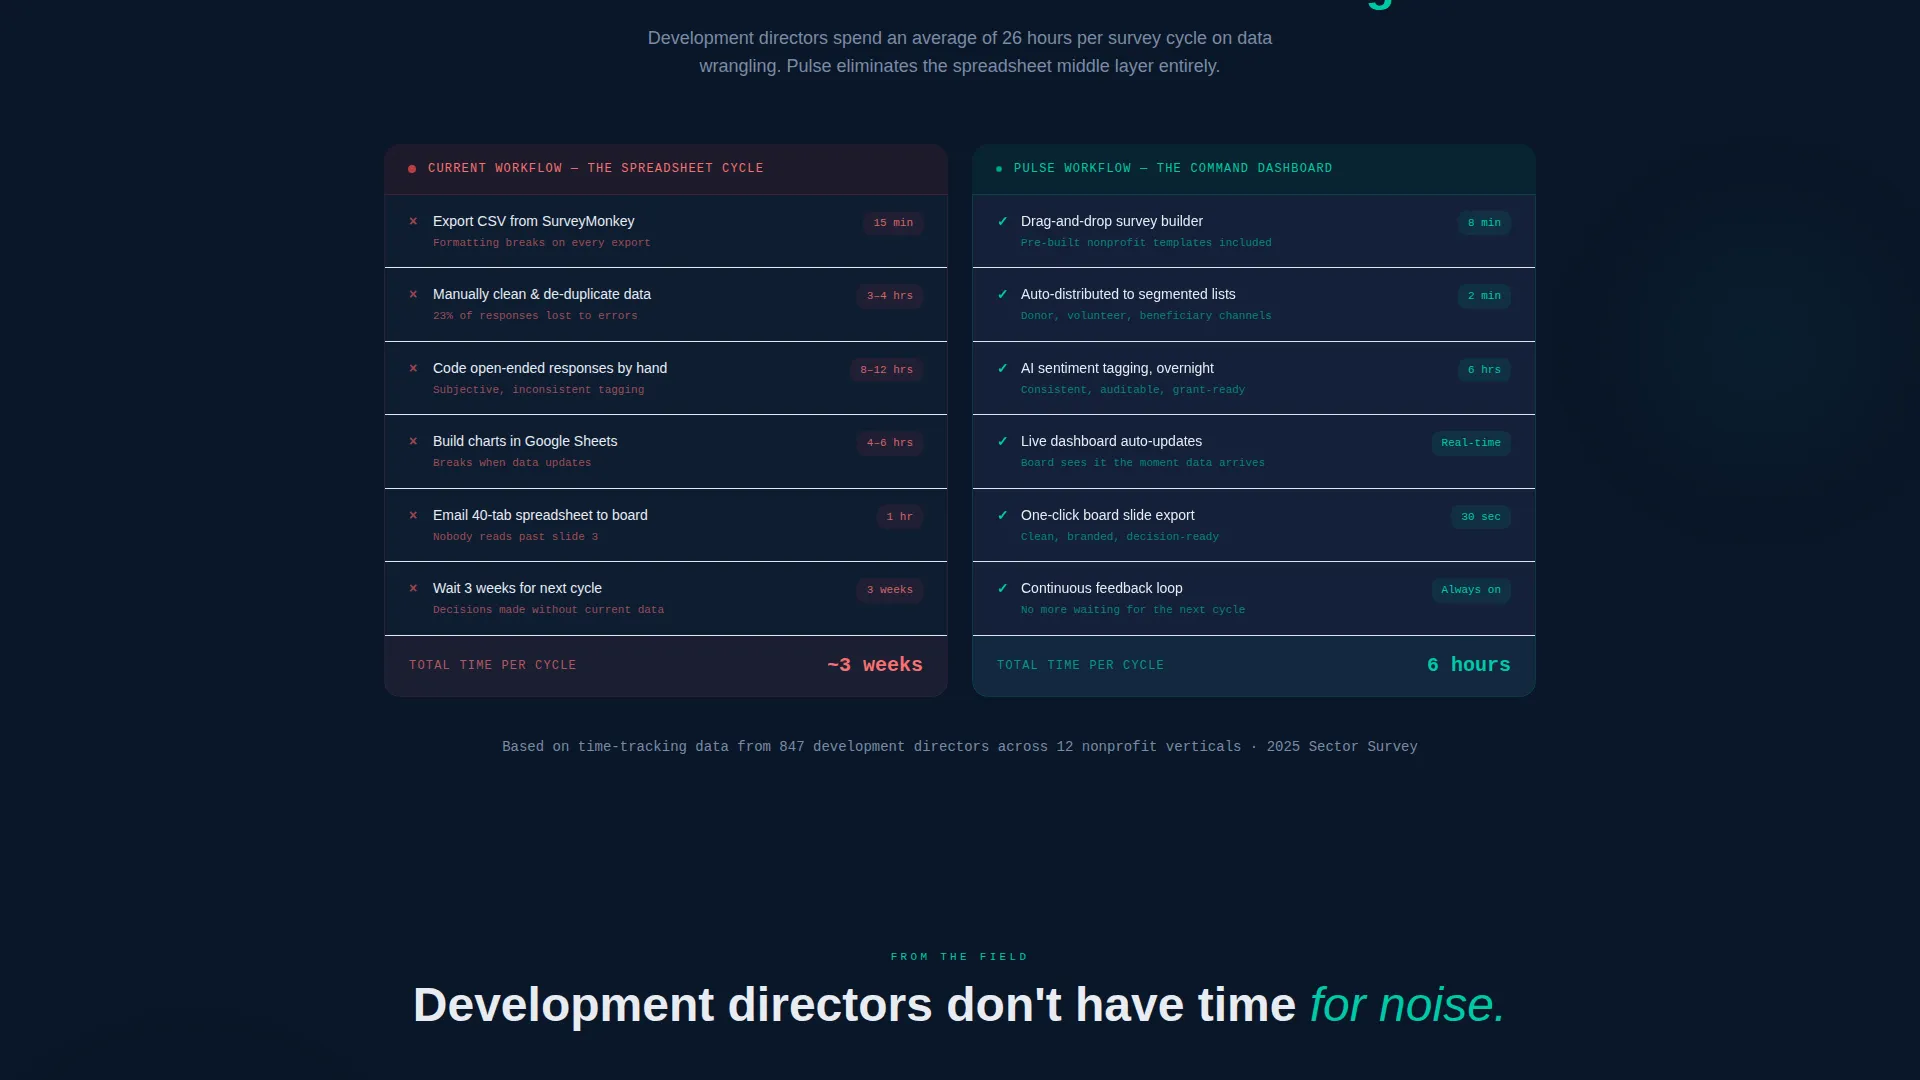Viewport: 1920px width, 1080px height.
Task: Click the checkmark beside Drag-and-drop survey builder
Action: [x=1002, y=221]
